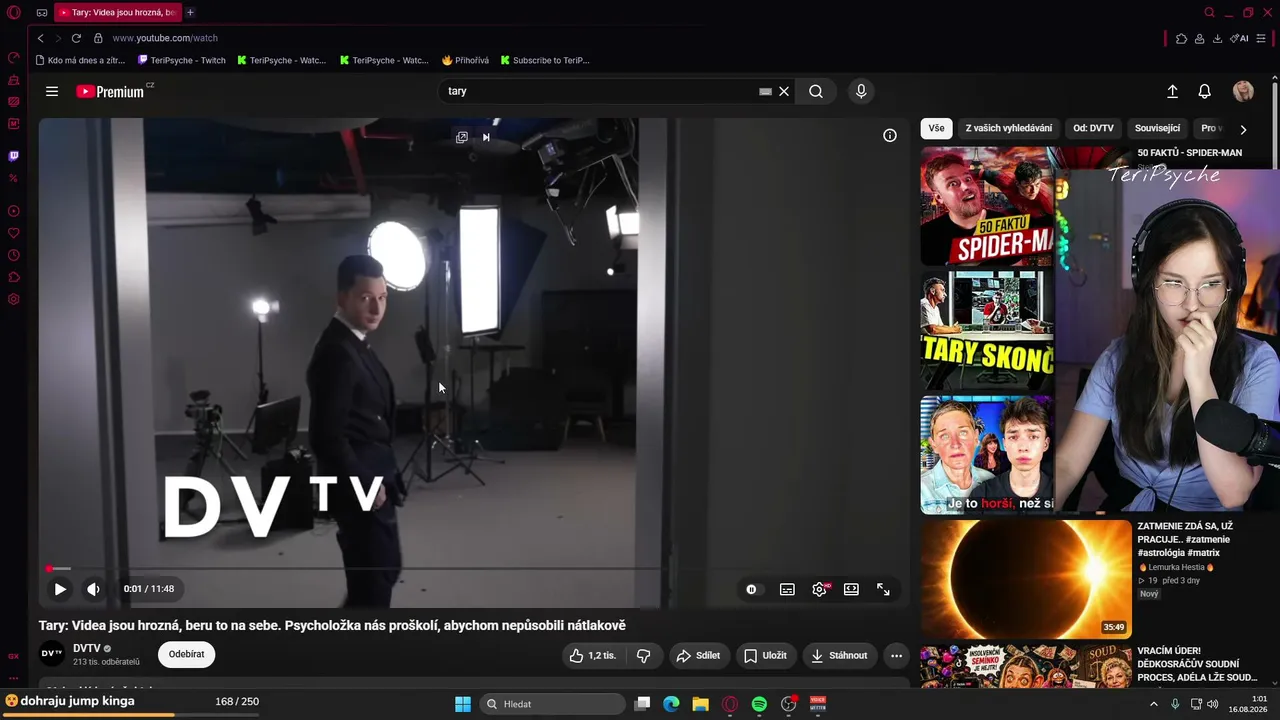Select the Tary: Videa jsou hrozná tab

117,12
